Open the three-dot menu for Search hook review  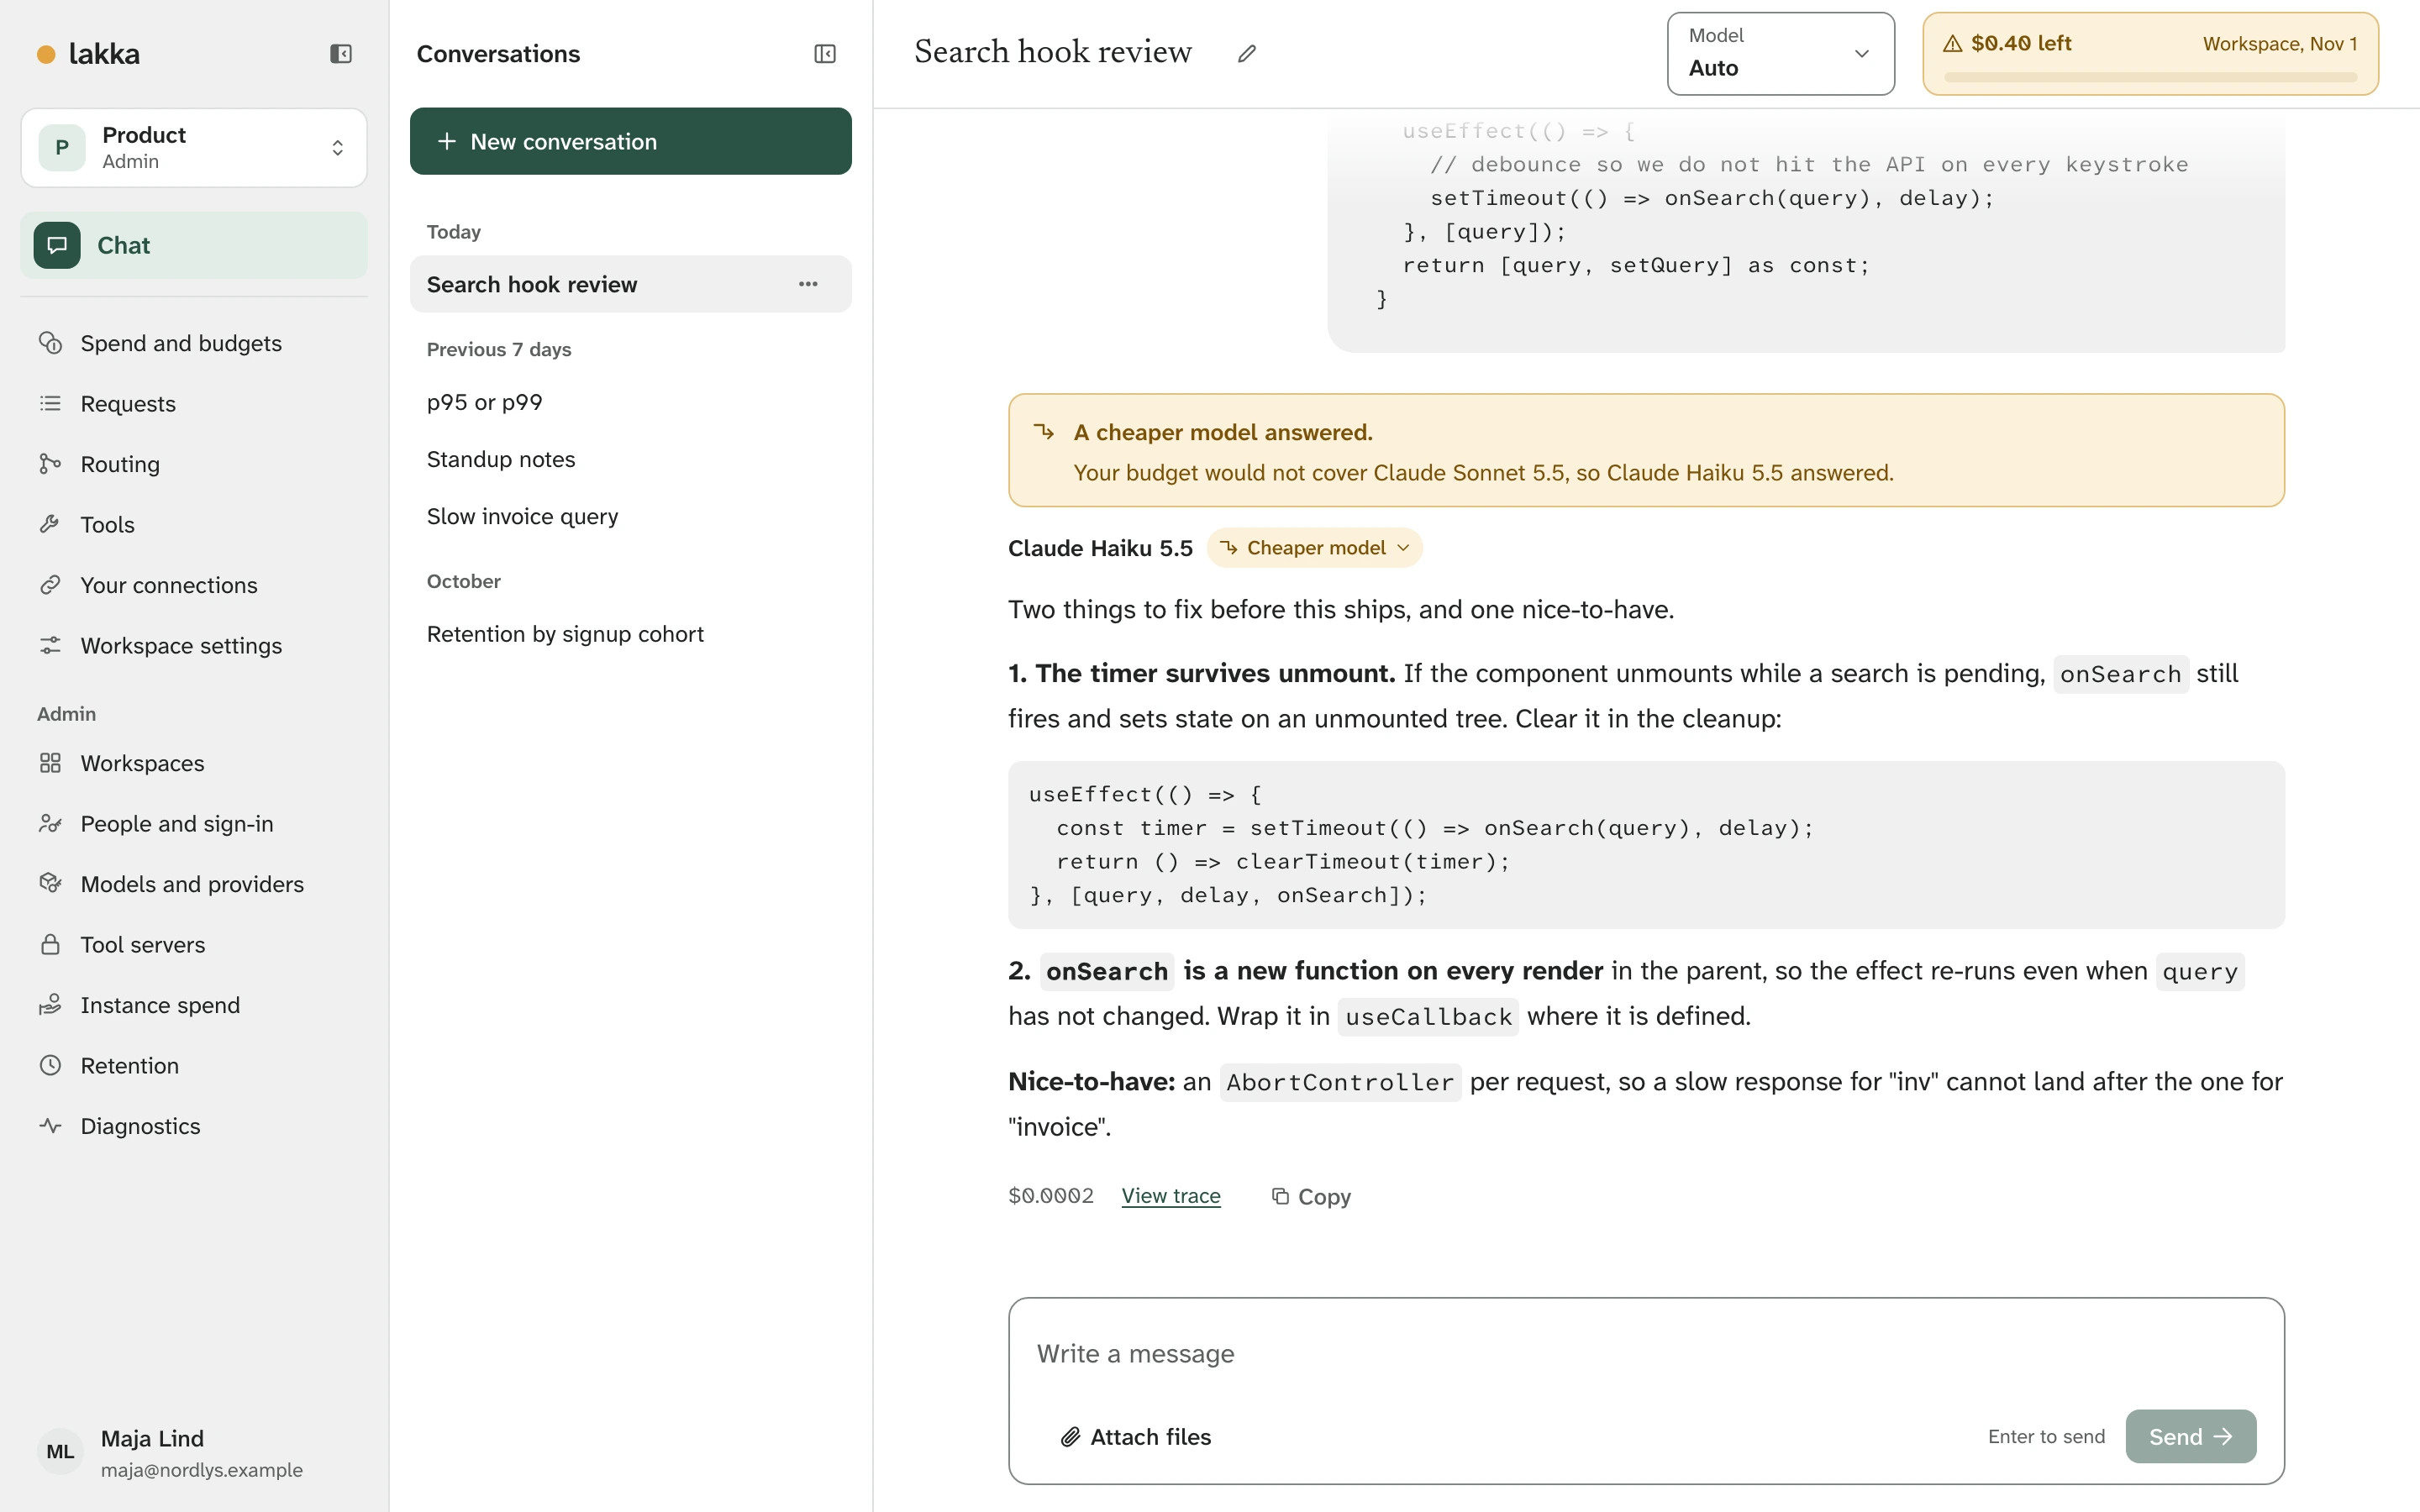coord(808,284)
